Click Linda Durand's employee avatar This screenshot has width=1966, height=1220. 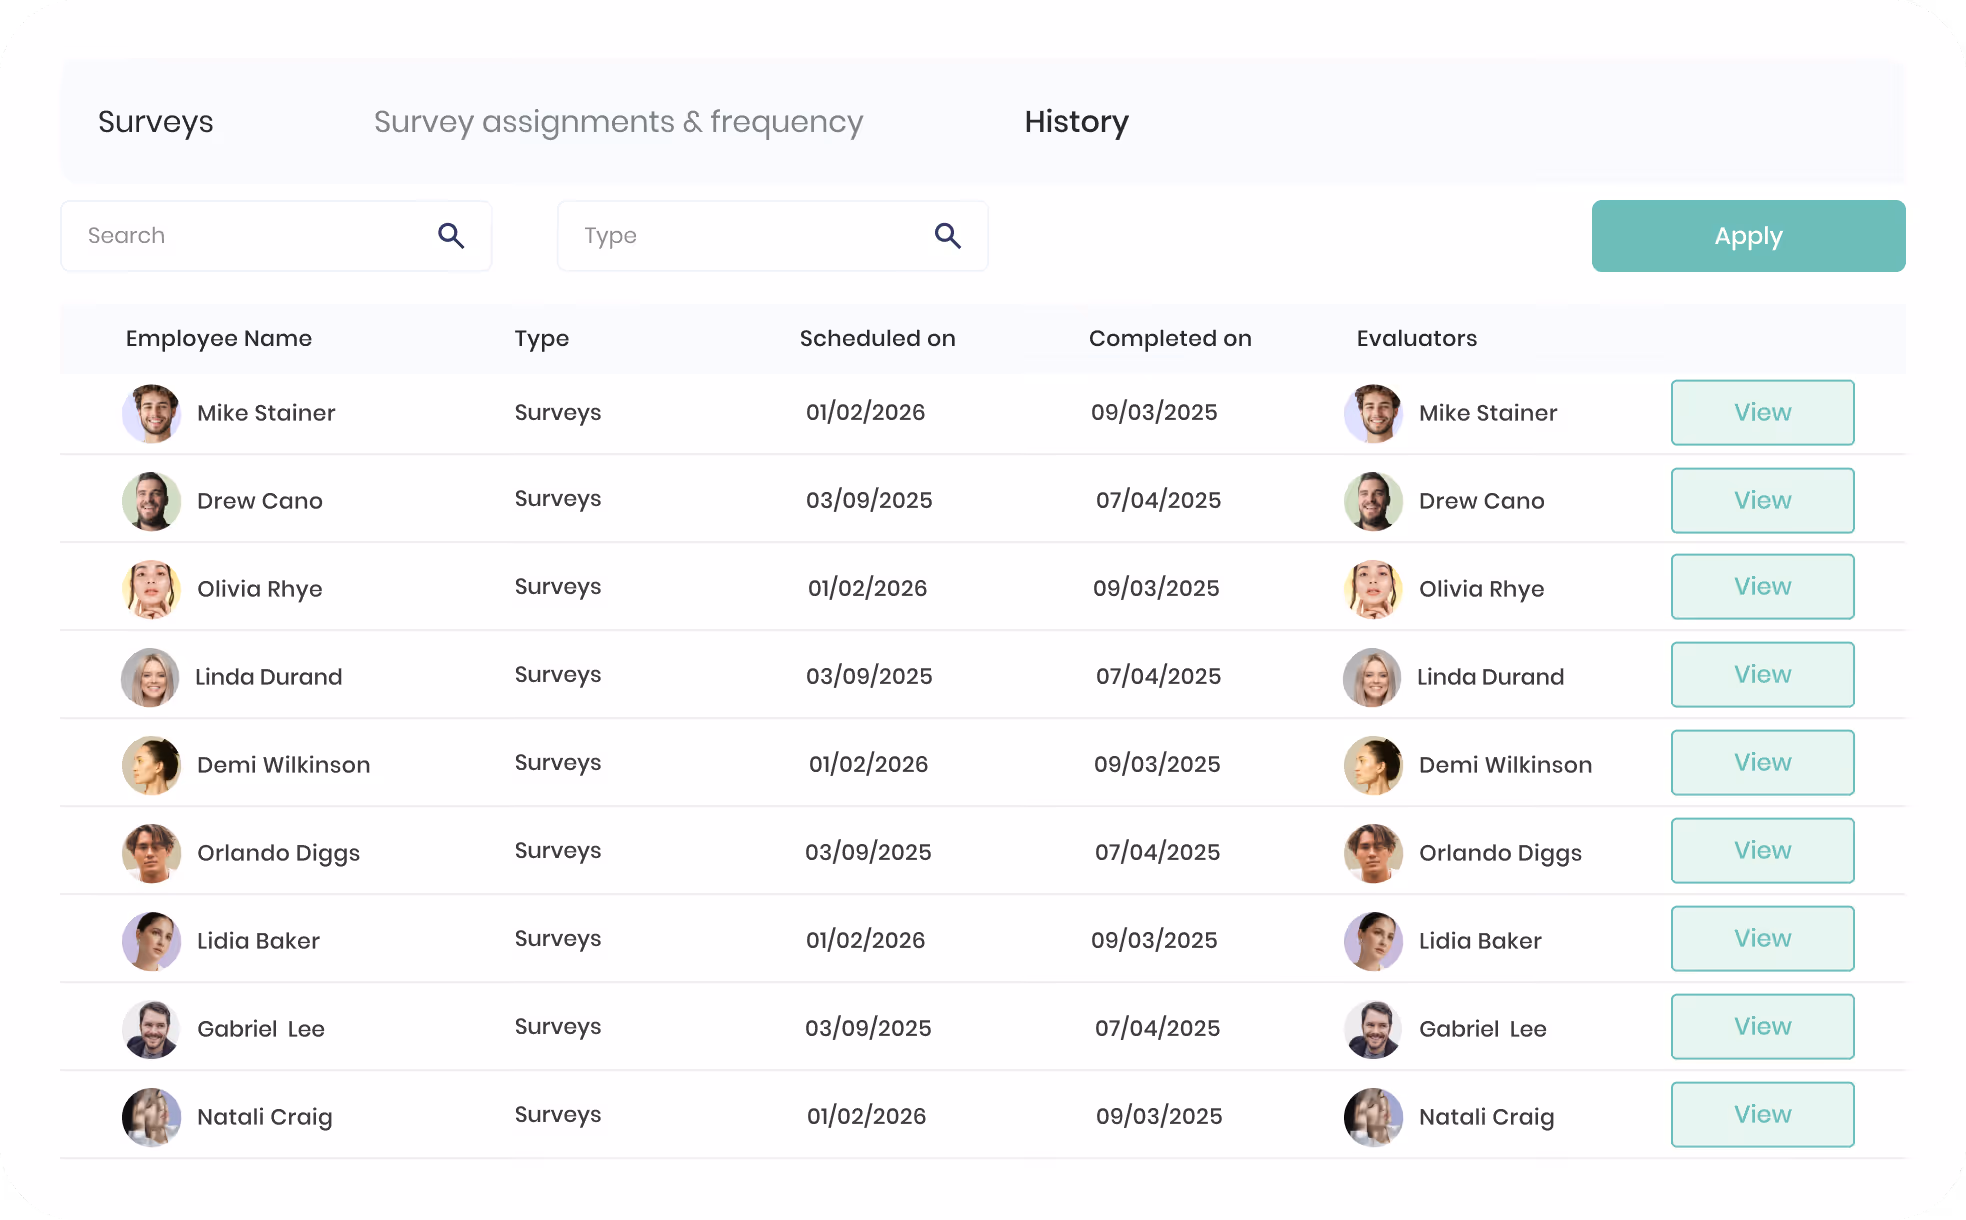point(150,677)
